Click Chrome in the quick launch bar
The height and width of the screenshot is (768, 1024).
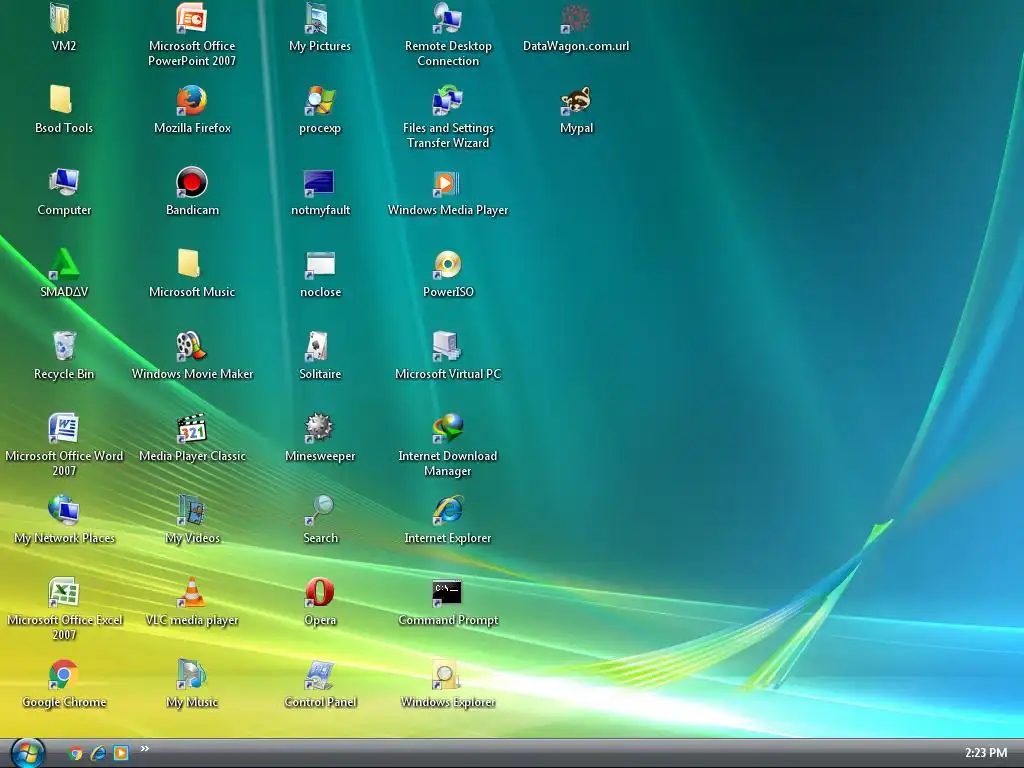pos(76,753)
